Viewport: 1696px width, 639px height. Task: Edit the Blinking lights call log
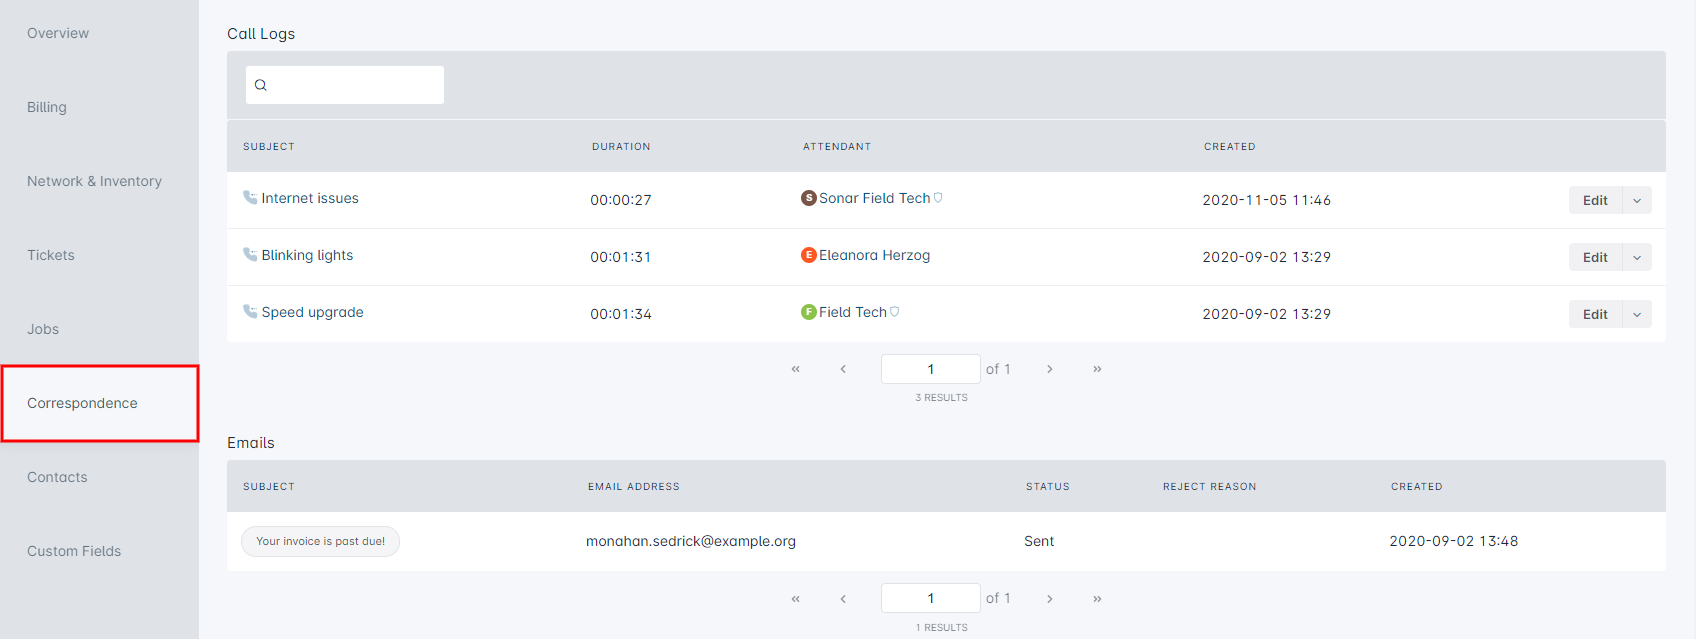click(x=1595, y=257)
